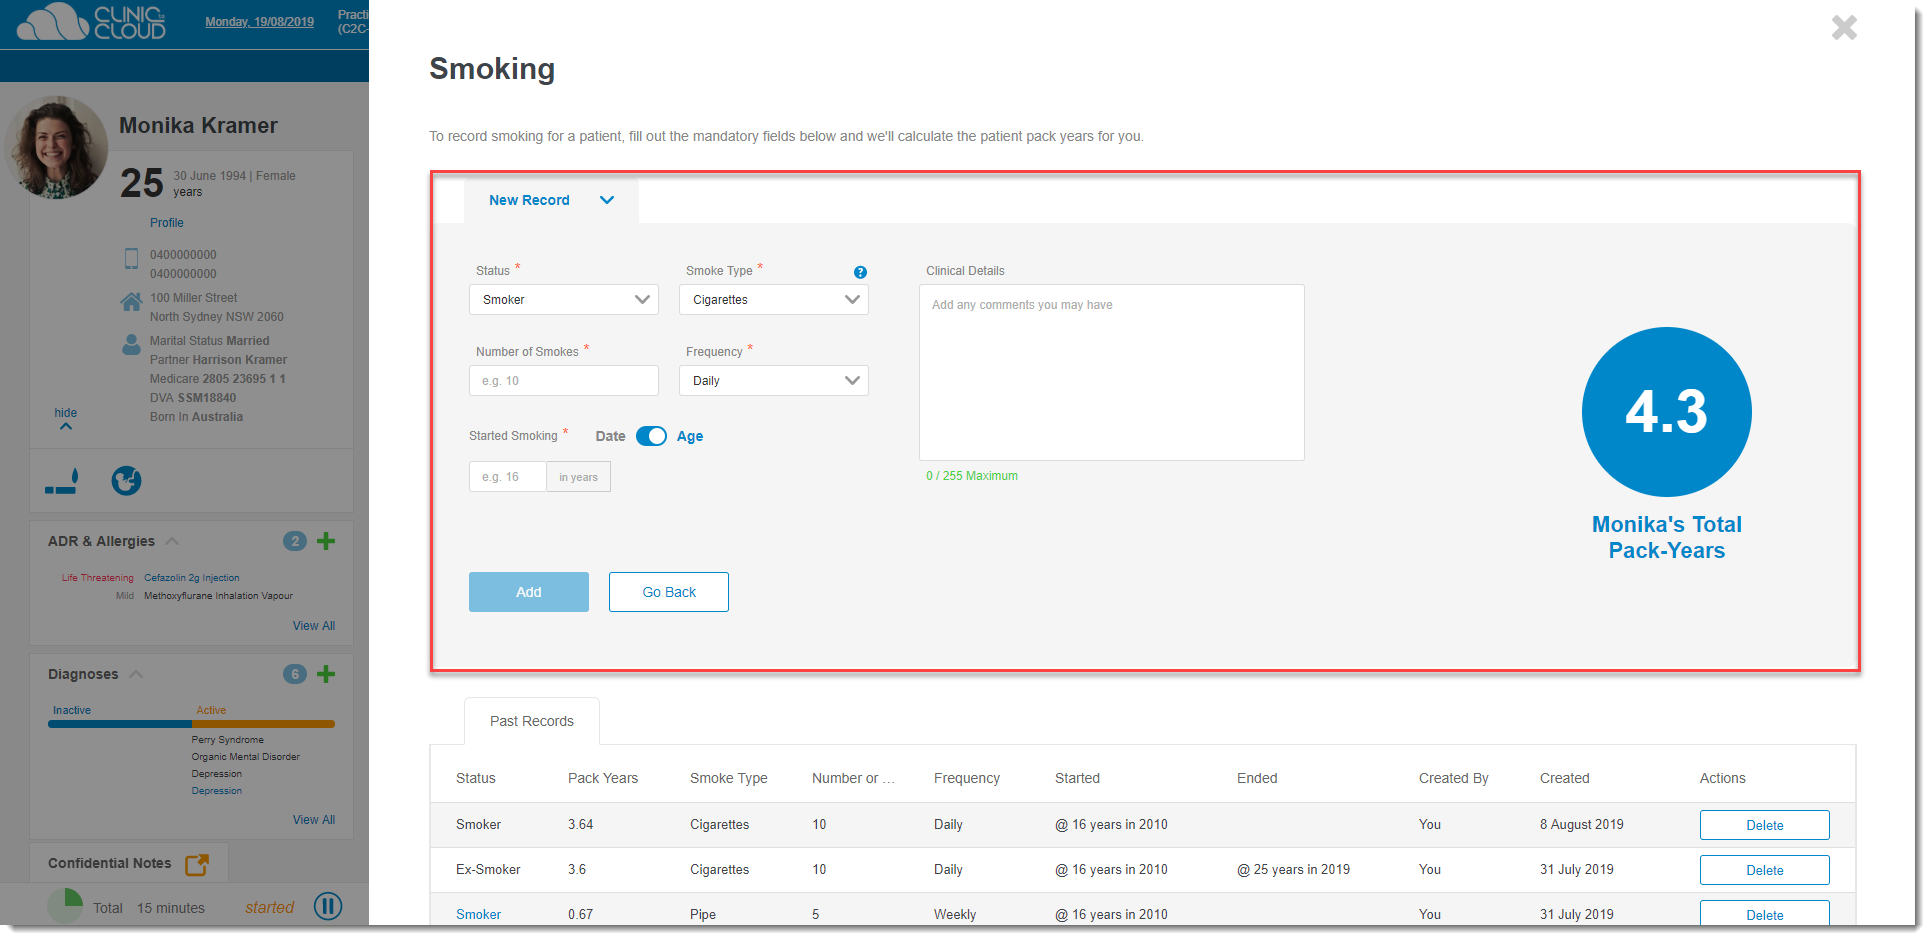Viewport: 1930px width, 940px height.
Task: Open the Smoke Type dropdown showing Cigarettes
Action: point(774,300)
